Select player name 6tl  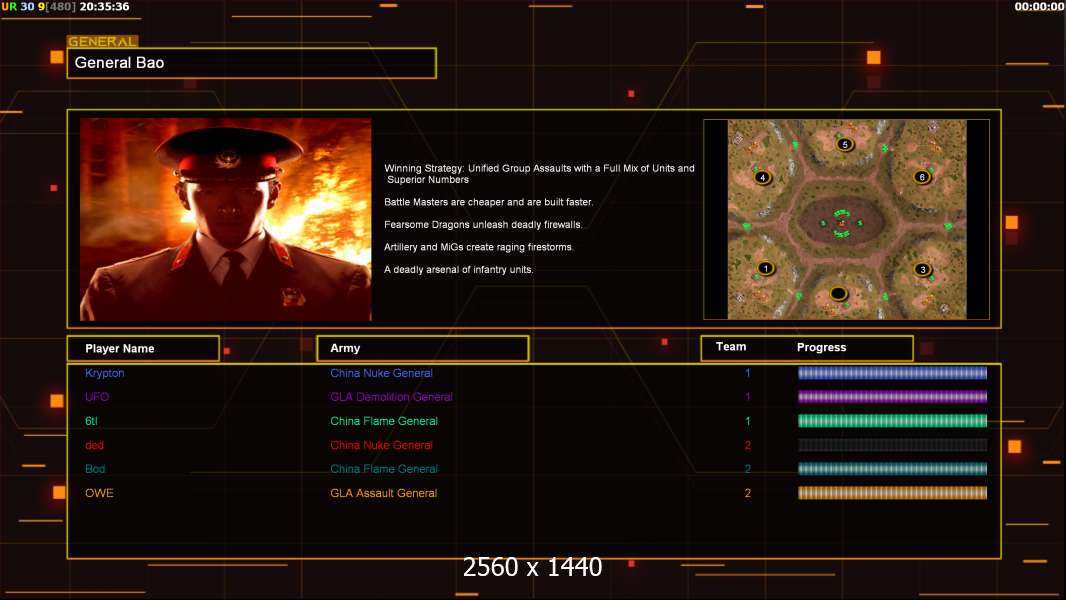point(91,421)
